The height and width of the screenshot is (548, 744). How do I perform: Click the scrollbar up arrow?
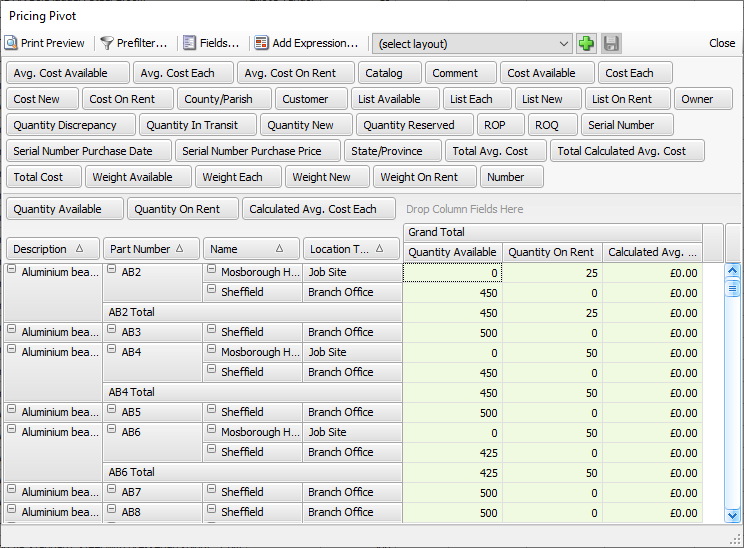click(732, 270)
